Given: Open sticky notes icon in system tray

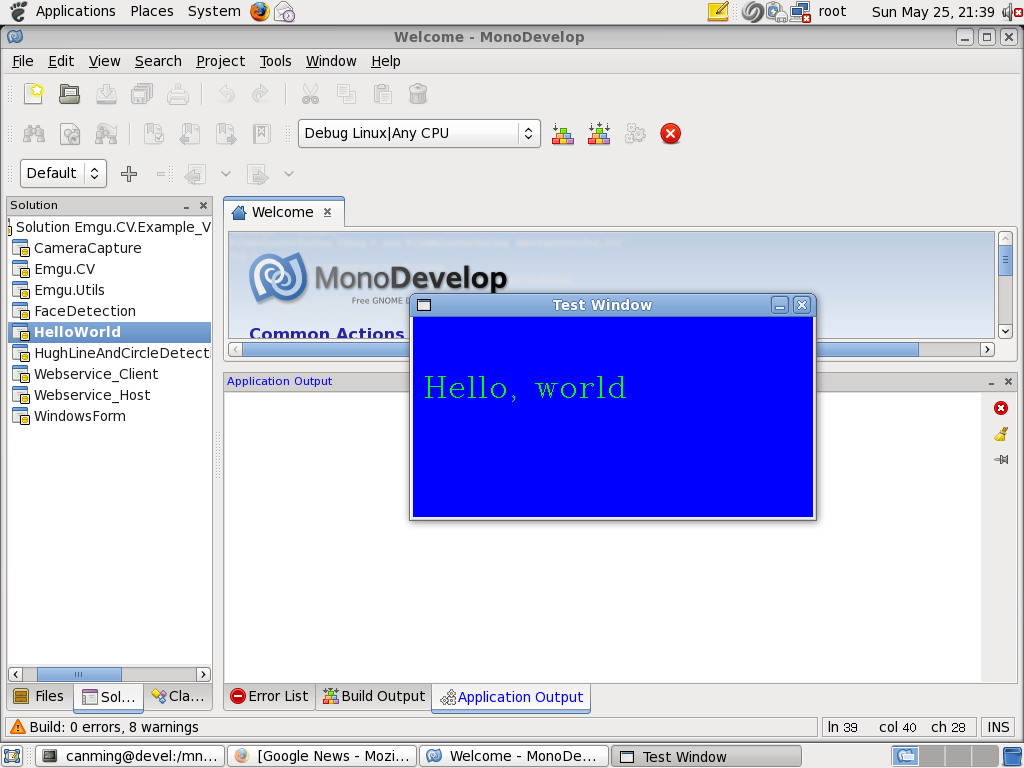Looking at the screenshot, I should [718, 11].
